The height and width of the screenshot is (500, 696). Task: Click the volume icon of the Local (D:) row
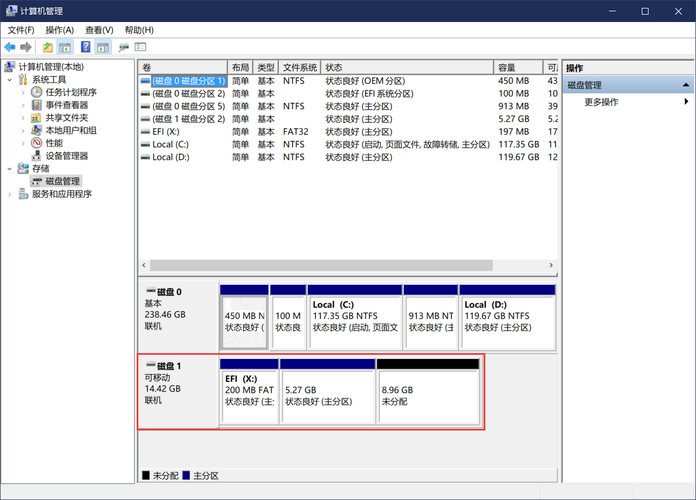(x=145, y=157)
